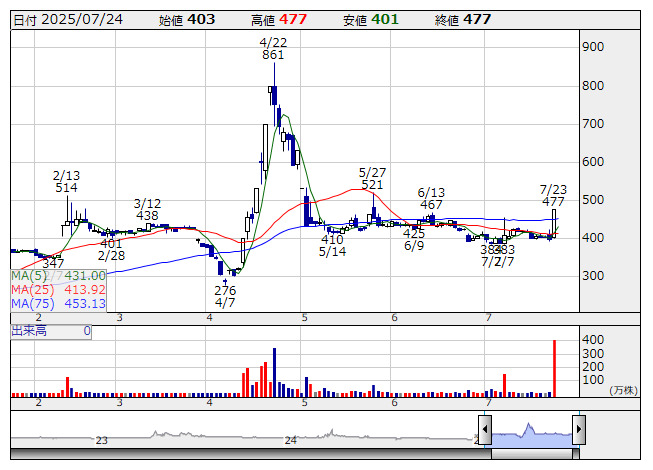Image resolution: width=653 pixels, height=470 pixels.
Task: Click the (万株) volume unit label
Action: (623, 390)
